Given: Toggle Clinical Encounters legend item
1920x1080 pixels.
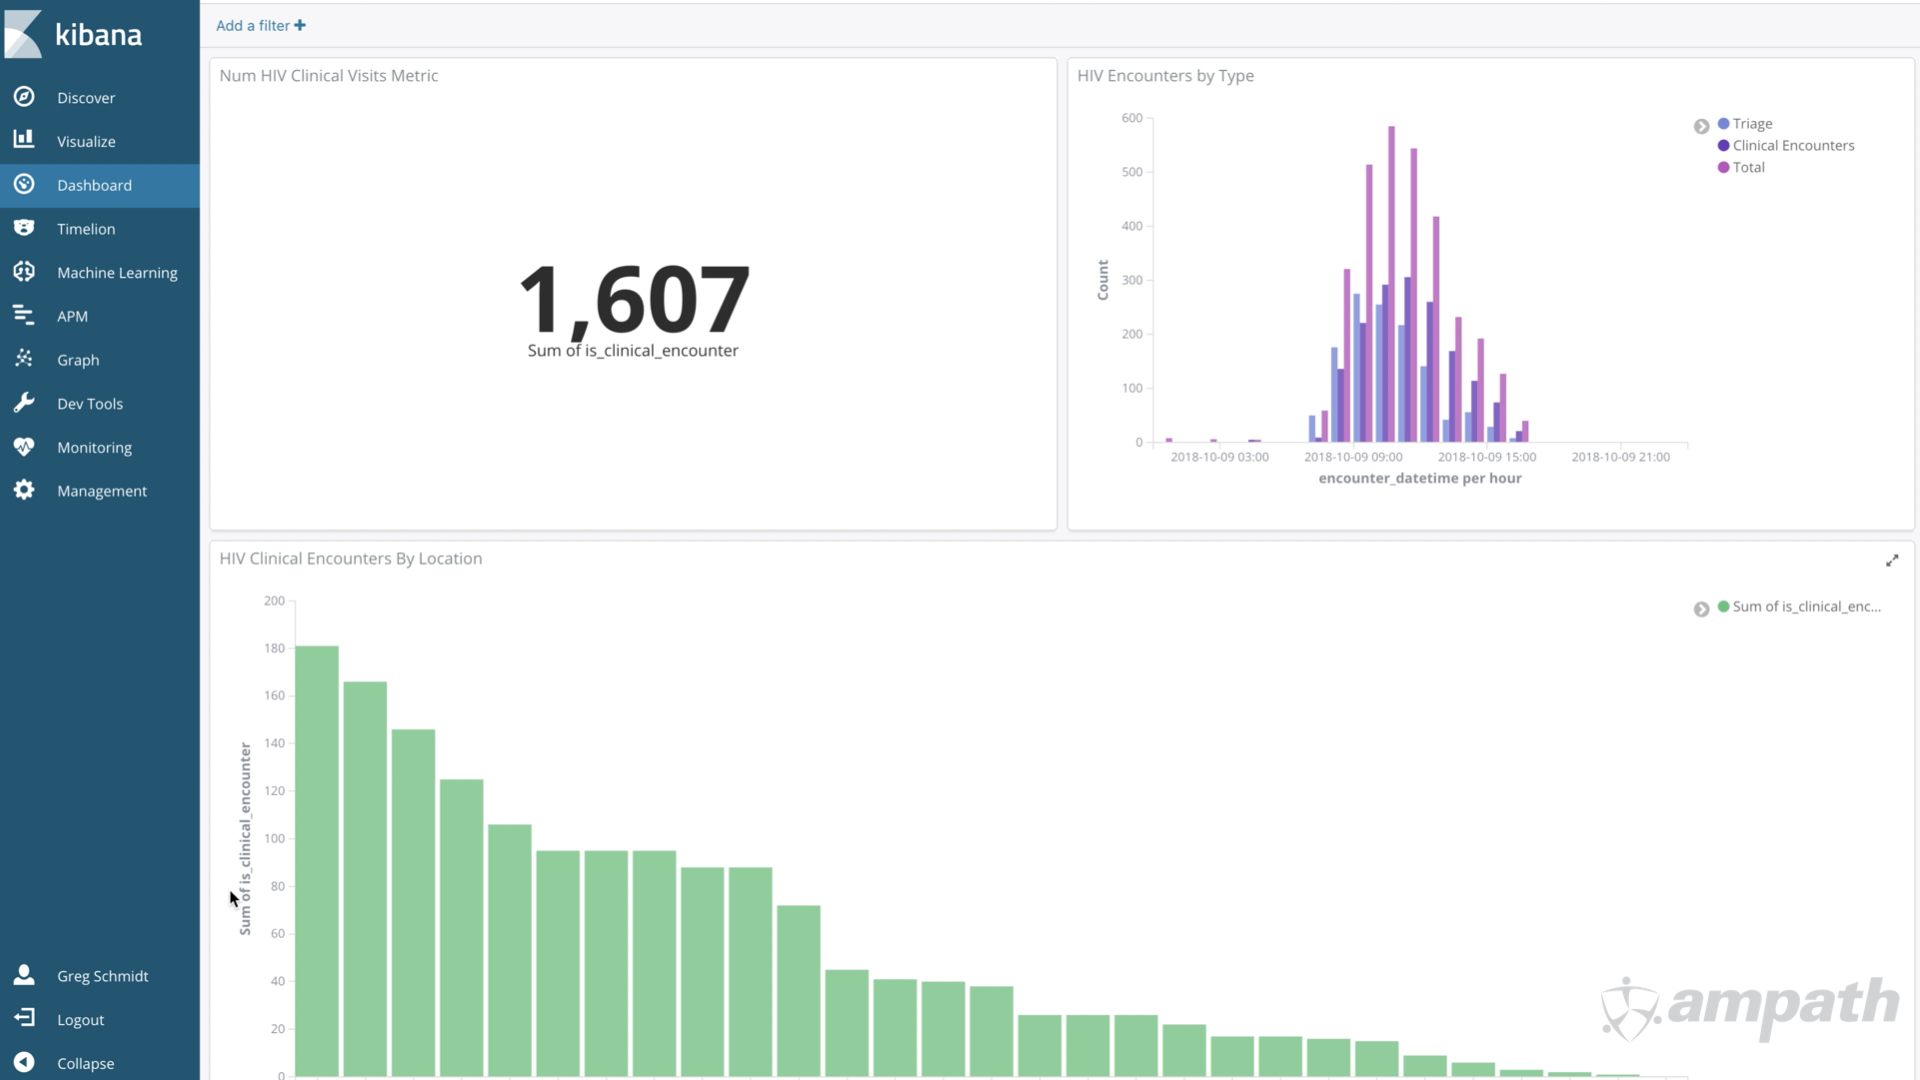Looking at the screenshot, I should [1792, 144].
